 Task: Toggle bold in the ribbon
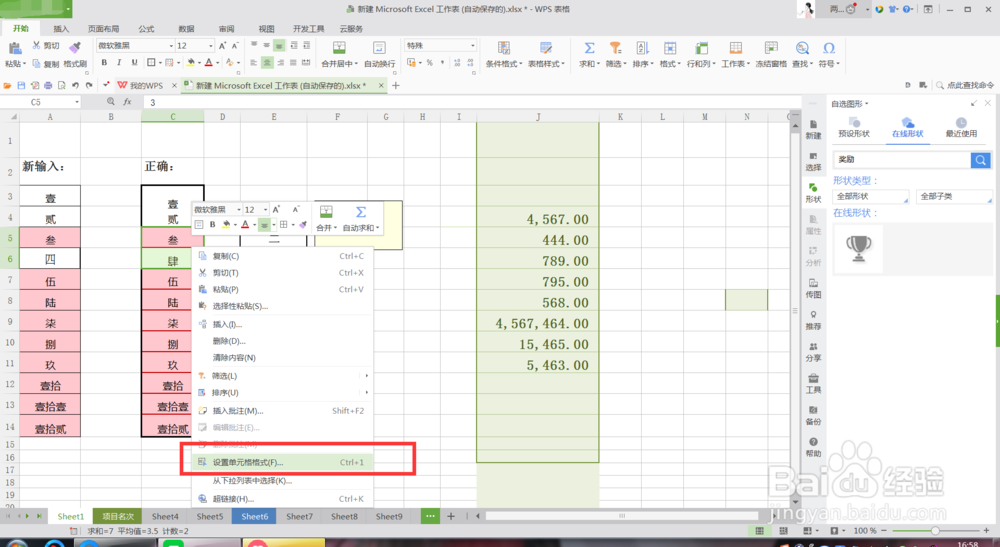point(104,62)
